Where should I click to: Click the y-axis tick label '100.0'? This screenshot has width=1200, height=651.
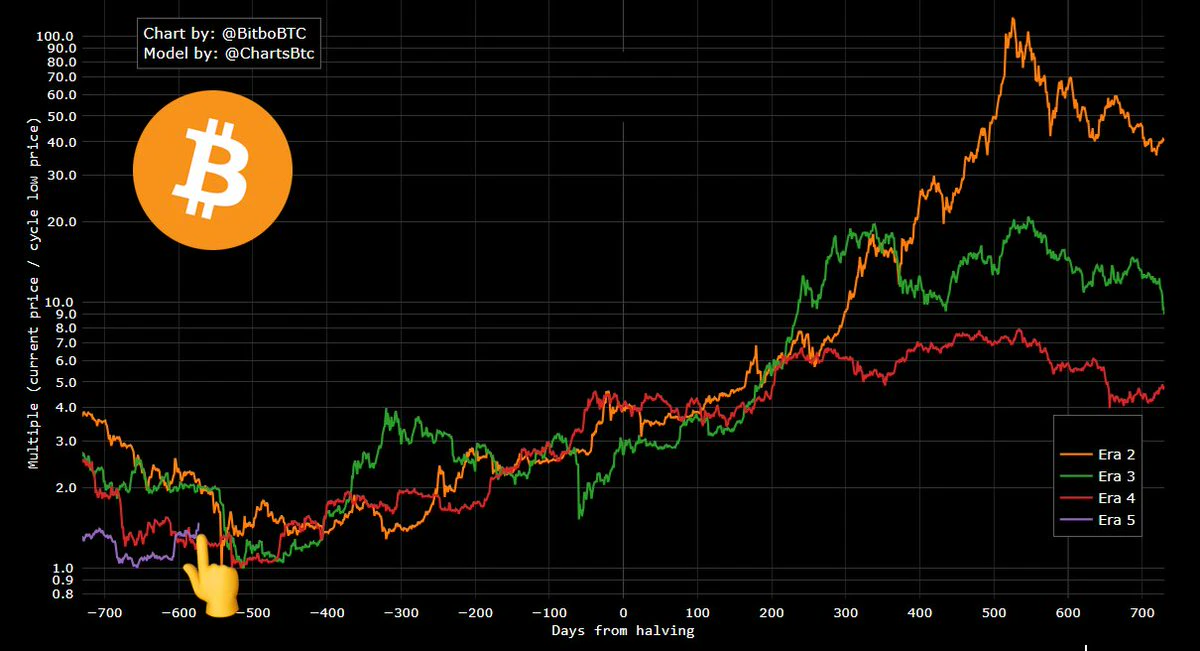[55, 37]
